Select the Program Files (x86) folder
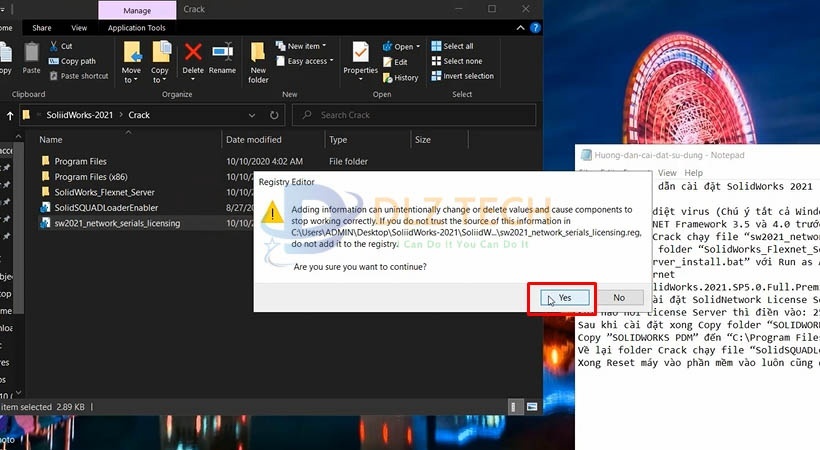This screenshot has width=820, height=450. (x=90, y=177)
